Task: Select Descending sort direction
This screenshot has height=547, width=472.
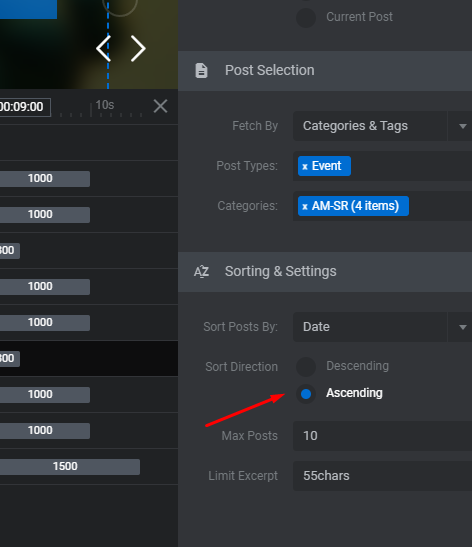Action: click(306, 367)
